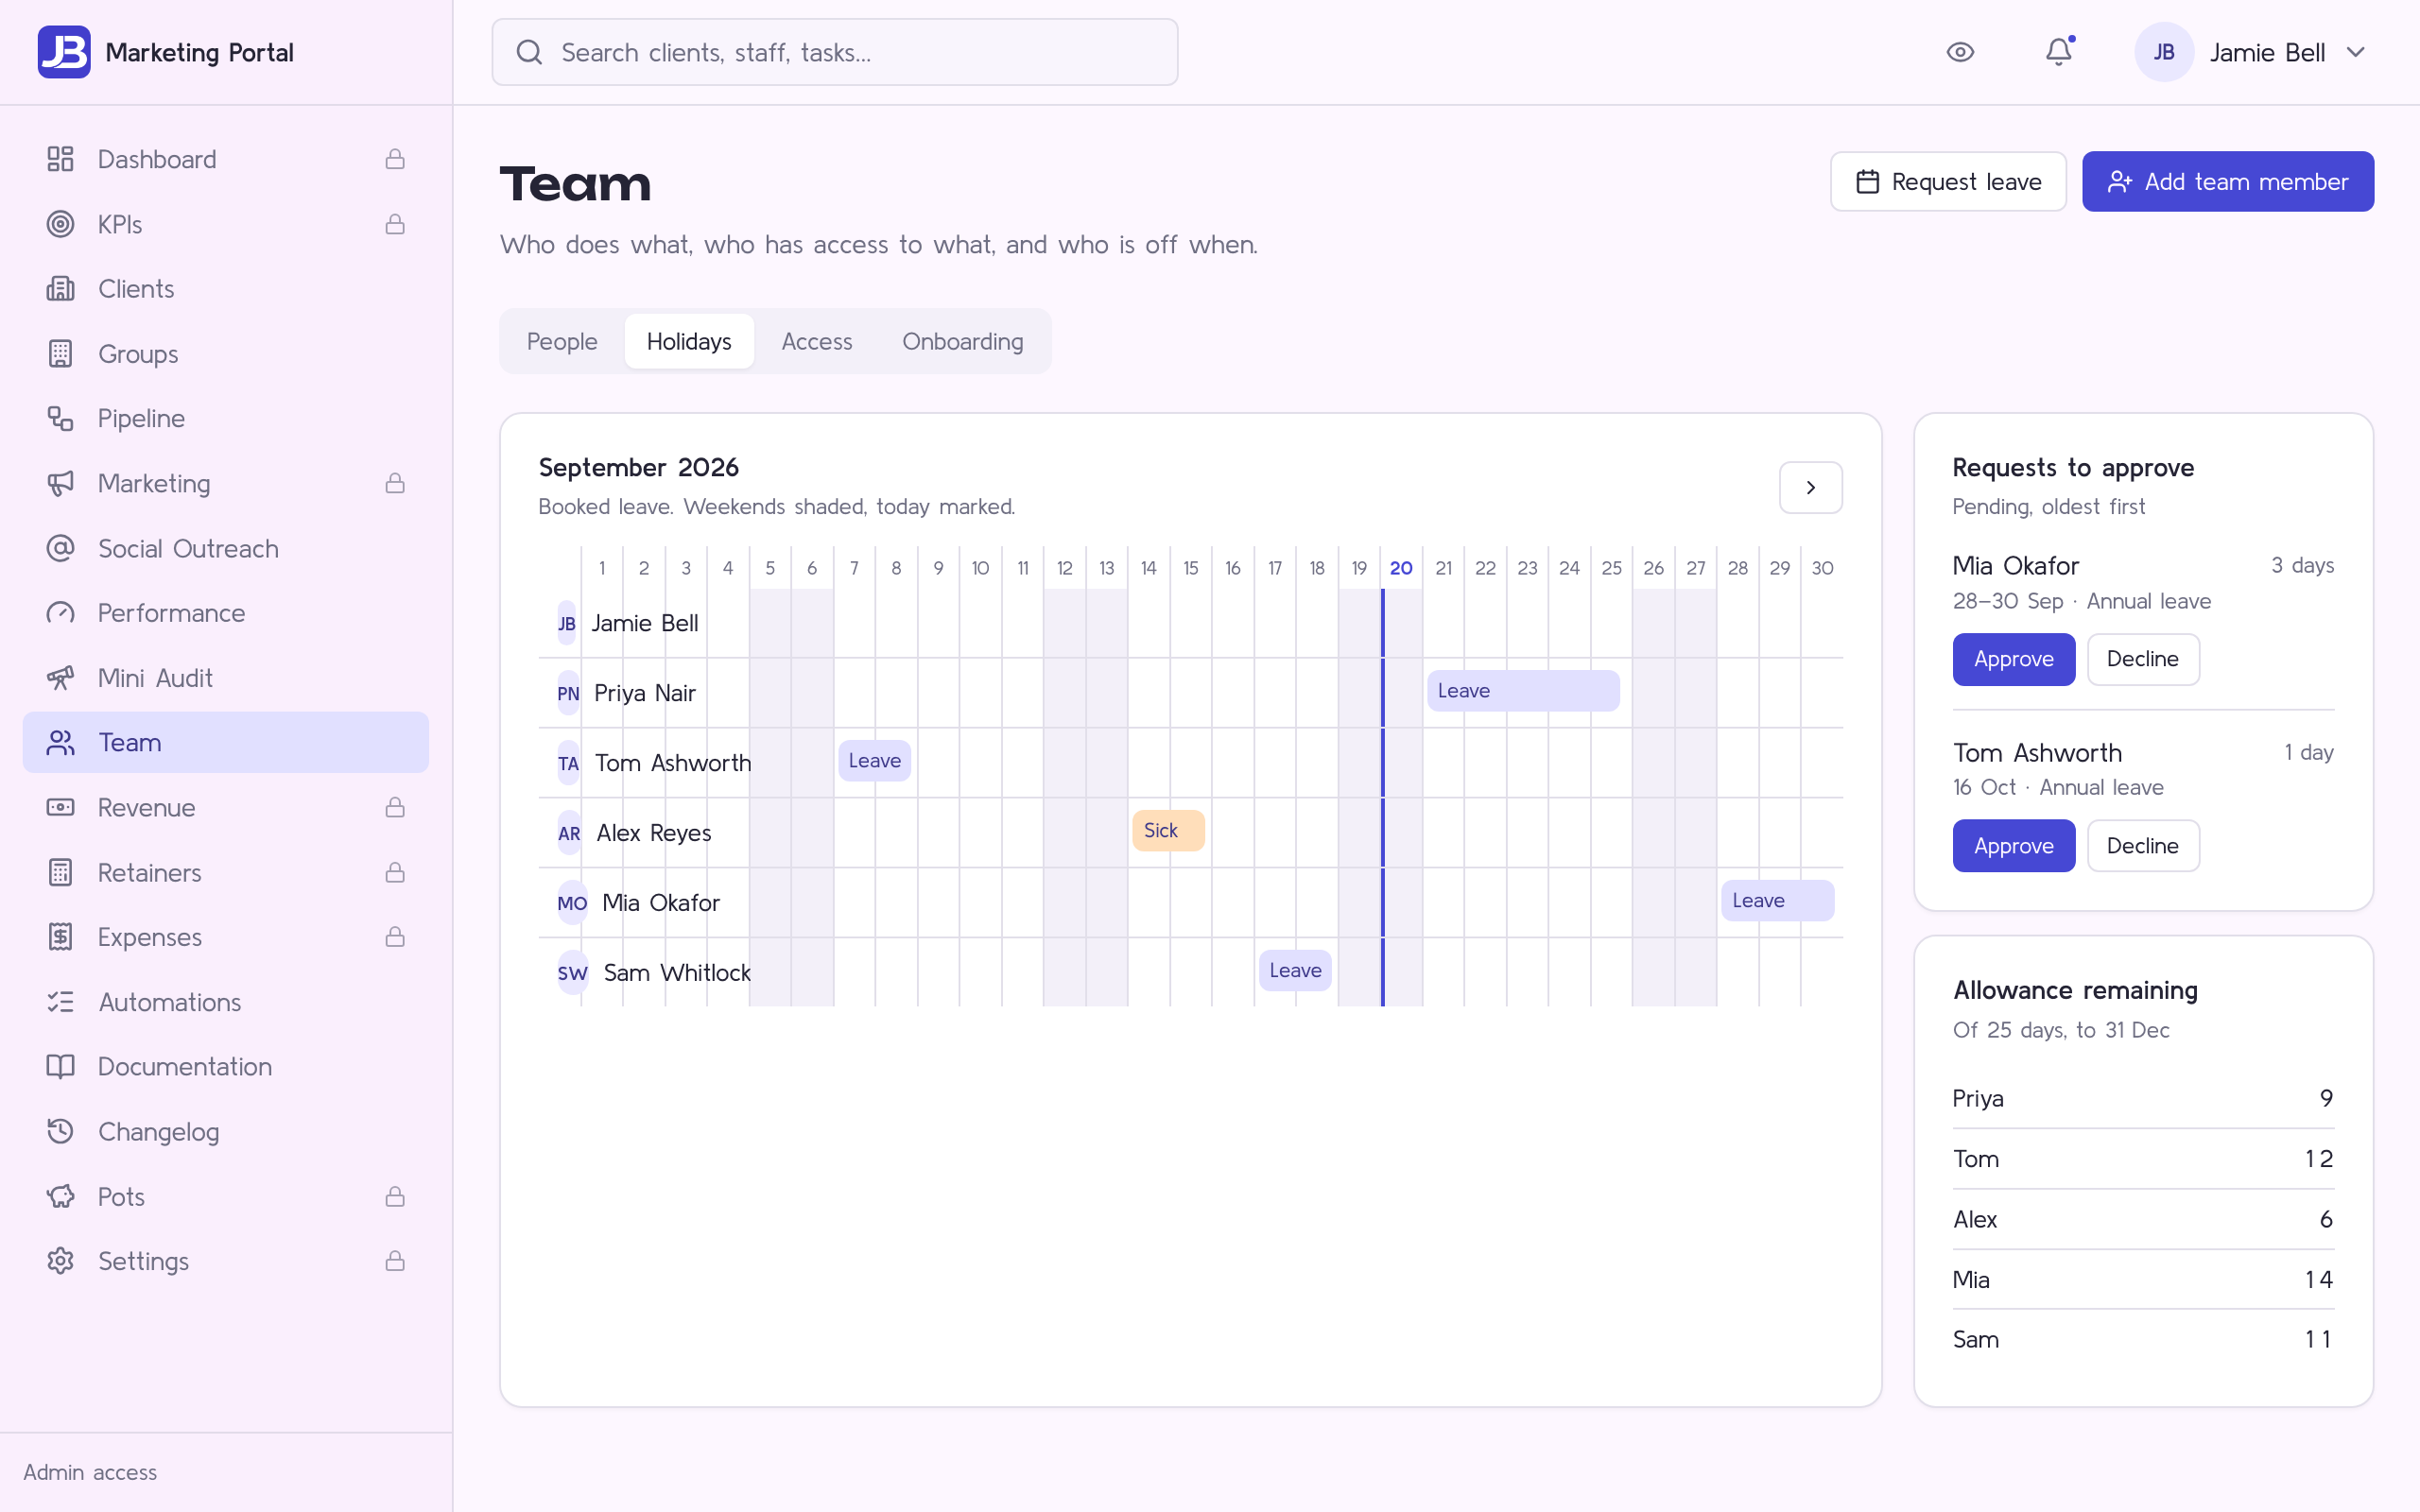Click the lock icon beside Dashboard

point(395,159)
